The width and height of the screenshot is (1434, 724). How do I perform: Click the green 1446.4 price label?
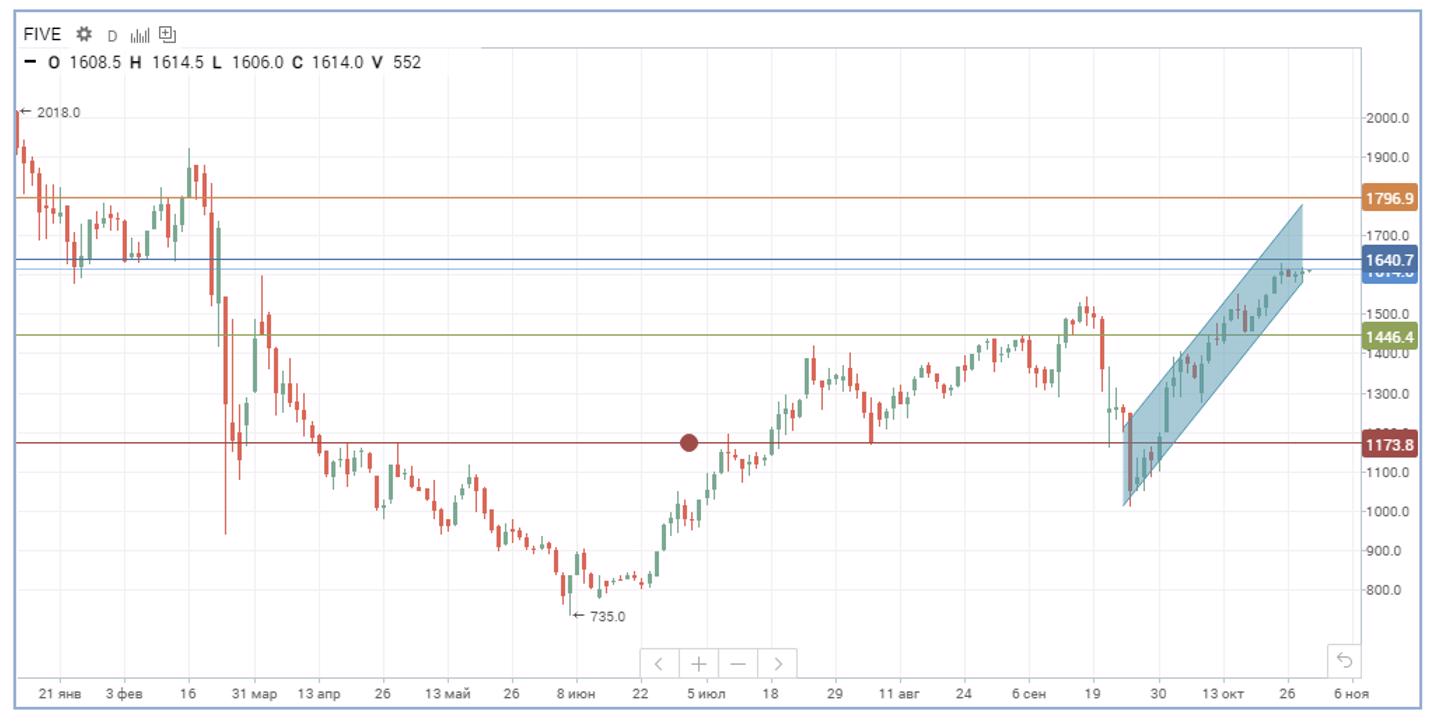coord(1390,337)
